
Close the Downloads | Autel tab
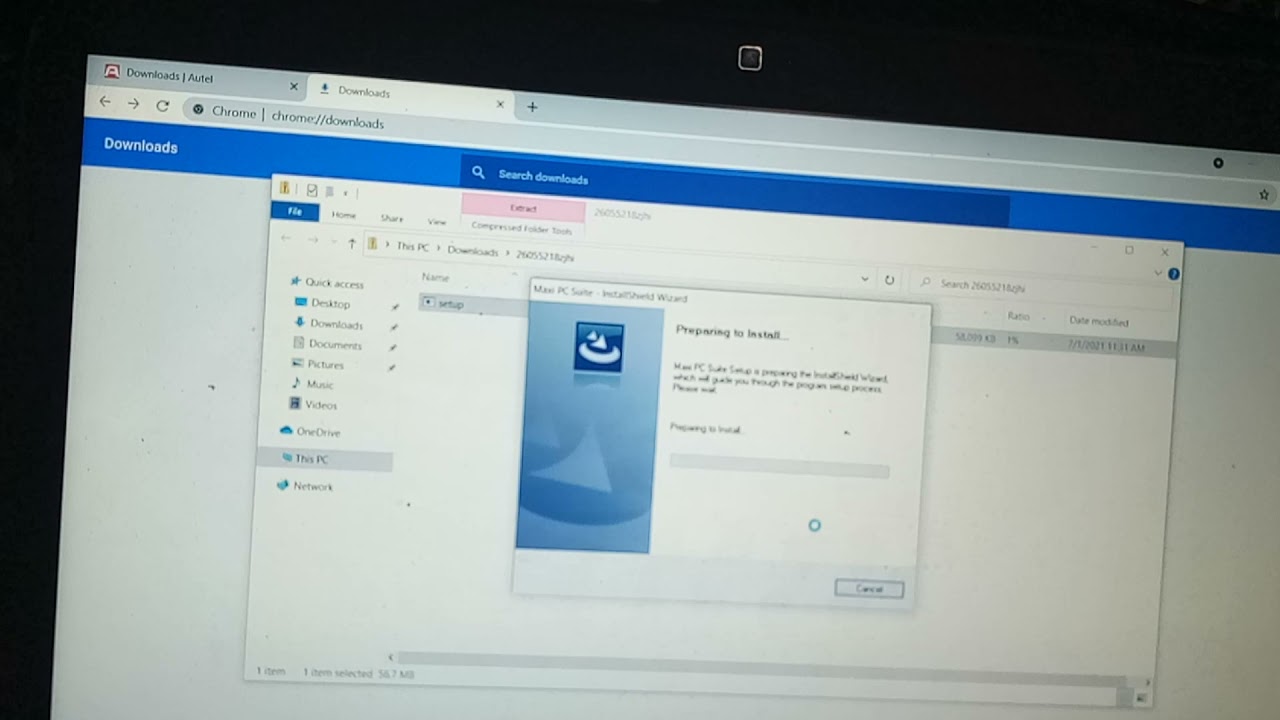pos(294,87)
